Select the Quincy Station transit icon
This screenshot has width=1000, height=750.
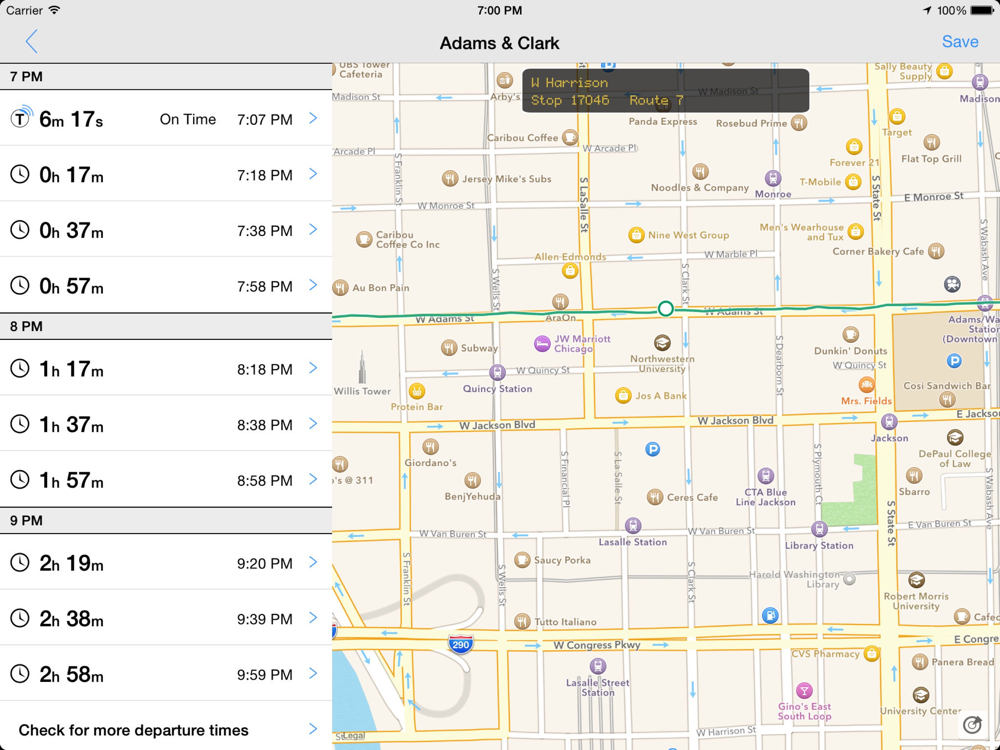tap(497, 372)
